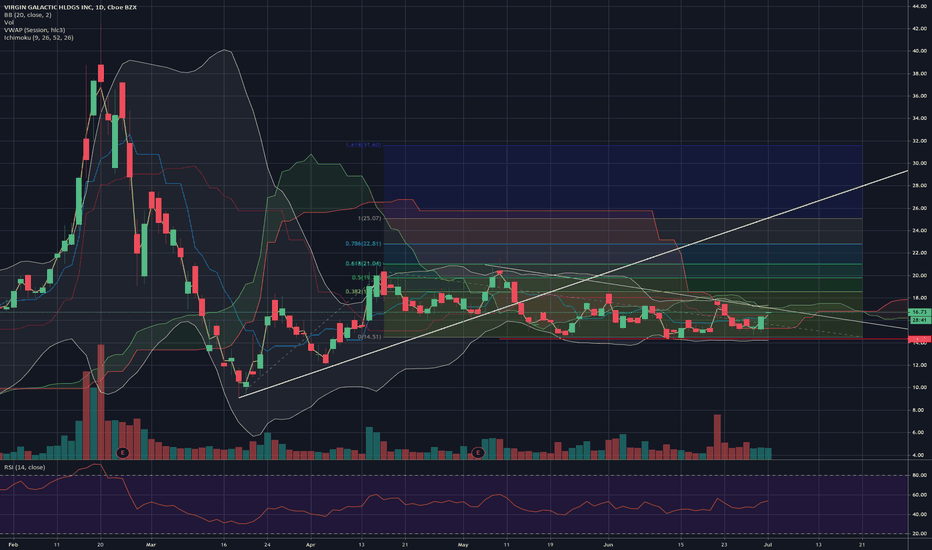The height and width of the screenshot is (550, 932).
Task: Click the Jul label on the date axis
Action: [767, 545]
